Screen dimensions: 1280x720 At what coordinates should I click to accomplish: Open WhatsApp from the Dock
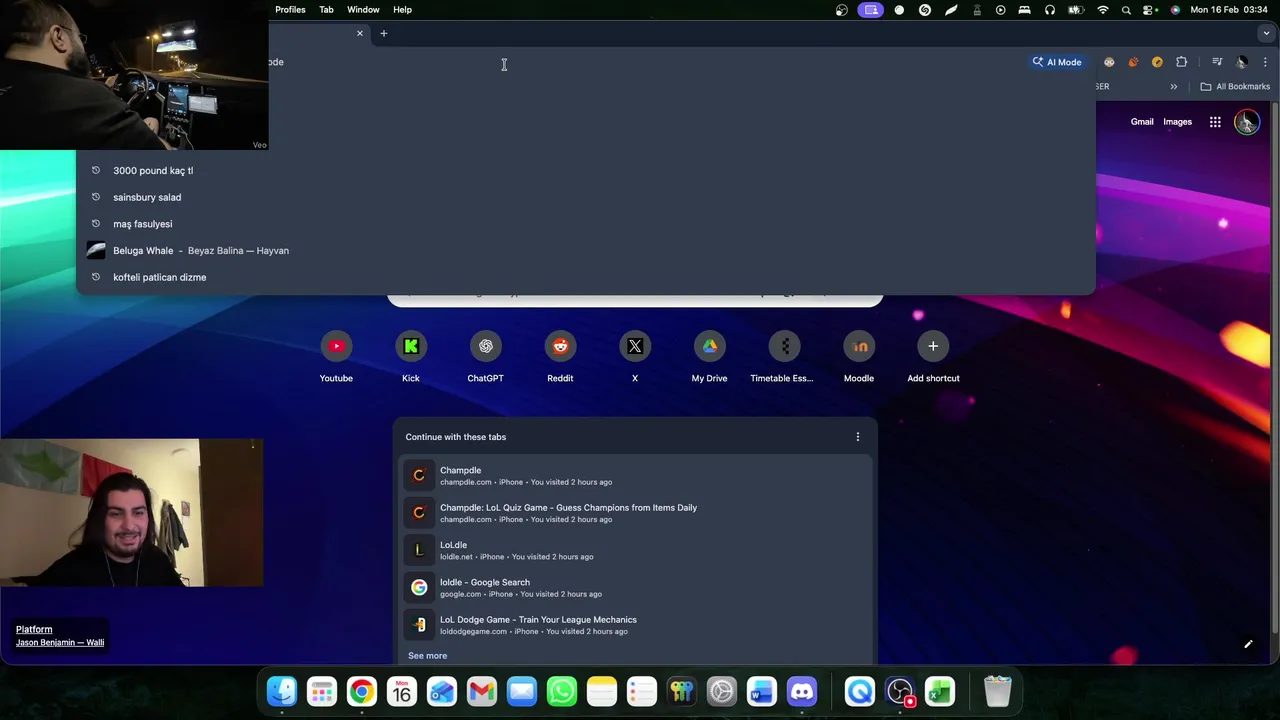[x=562, y=691]
